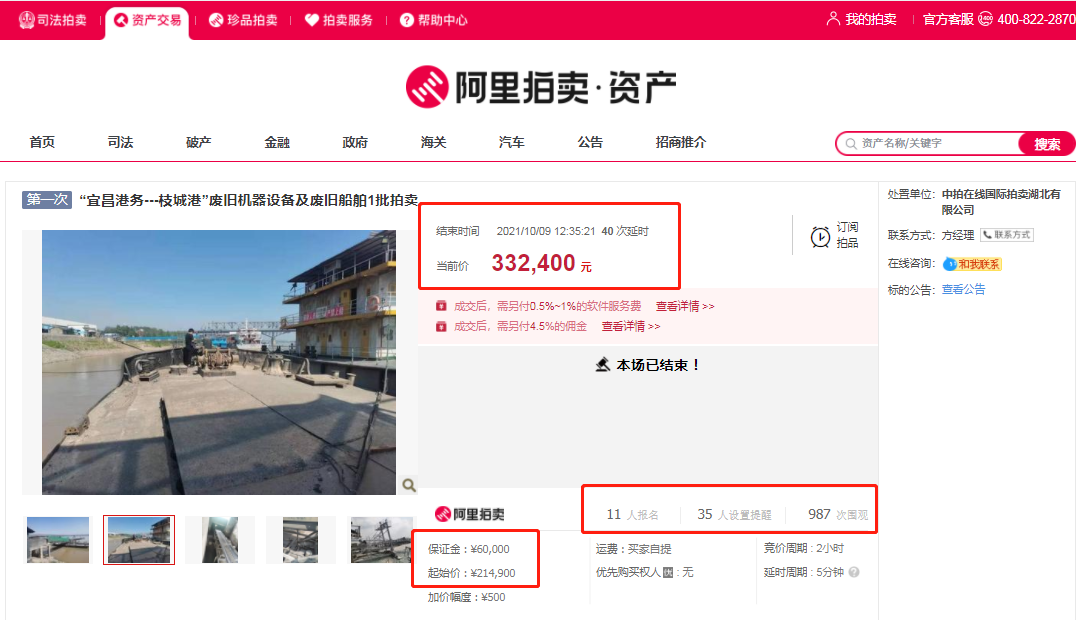The height and width of the screenshot is (620, 1076).
Task: Open the 司法 navigation item
Action: pos(120,142)
